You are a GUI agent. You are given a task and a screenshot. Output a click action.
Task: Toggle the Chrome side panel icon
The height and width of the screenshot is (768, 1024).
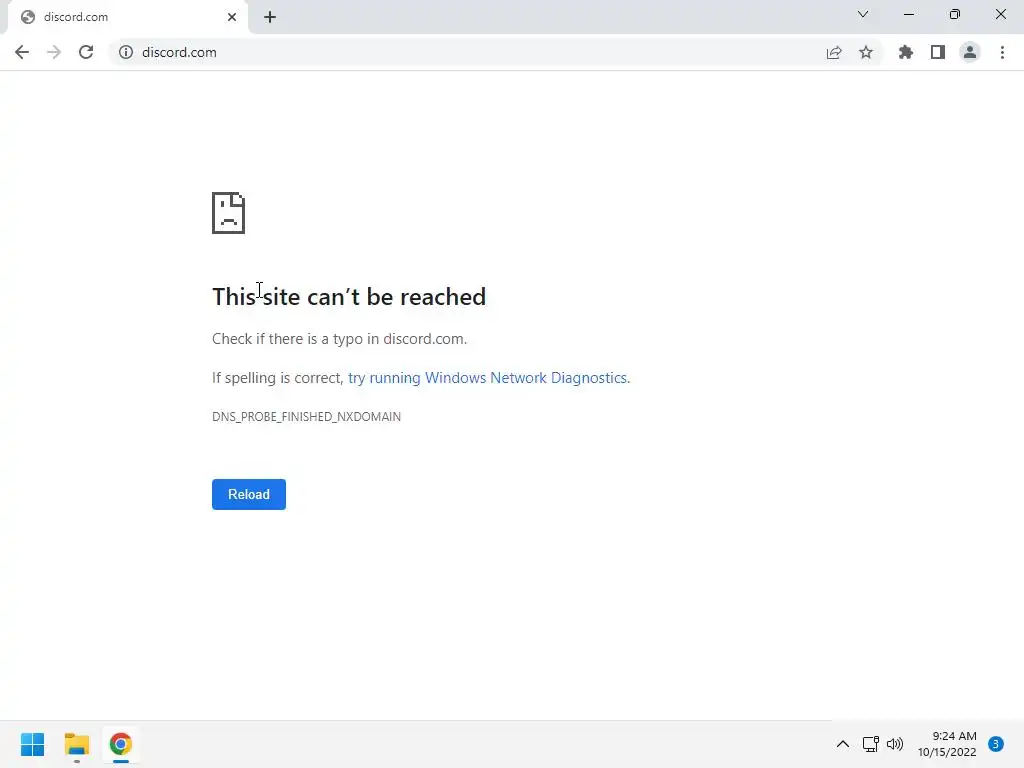938,52
